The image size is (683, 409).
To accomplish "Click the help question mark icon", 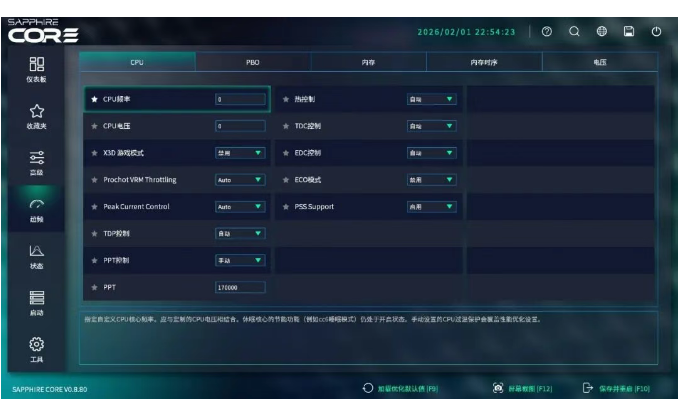I will (547, 32).
